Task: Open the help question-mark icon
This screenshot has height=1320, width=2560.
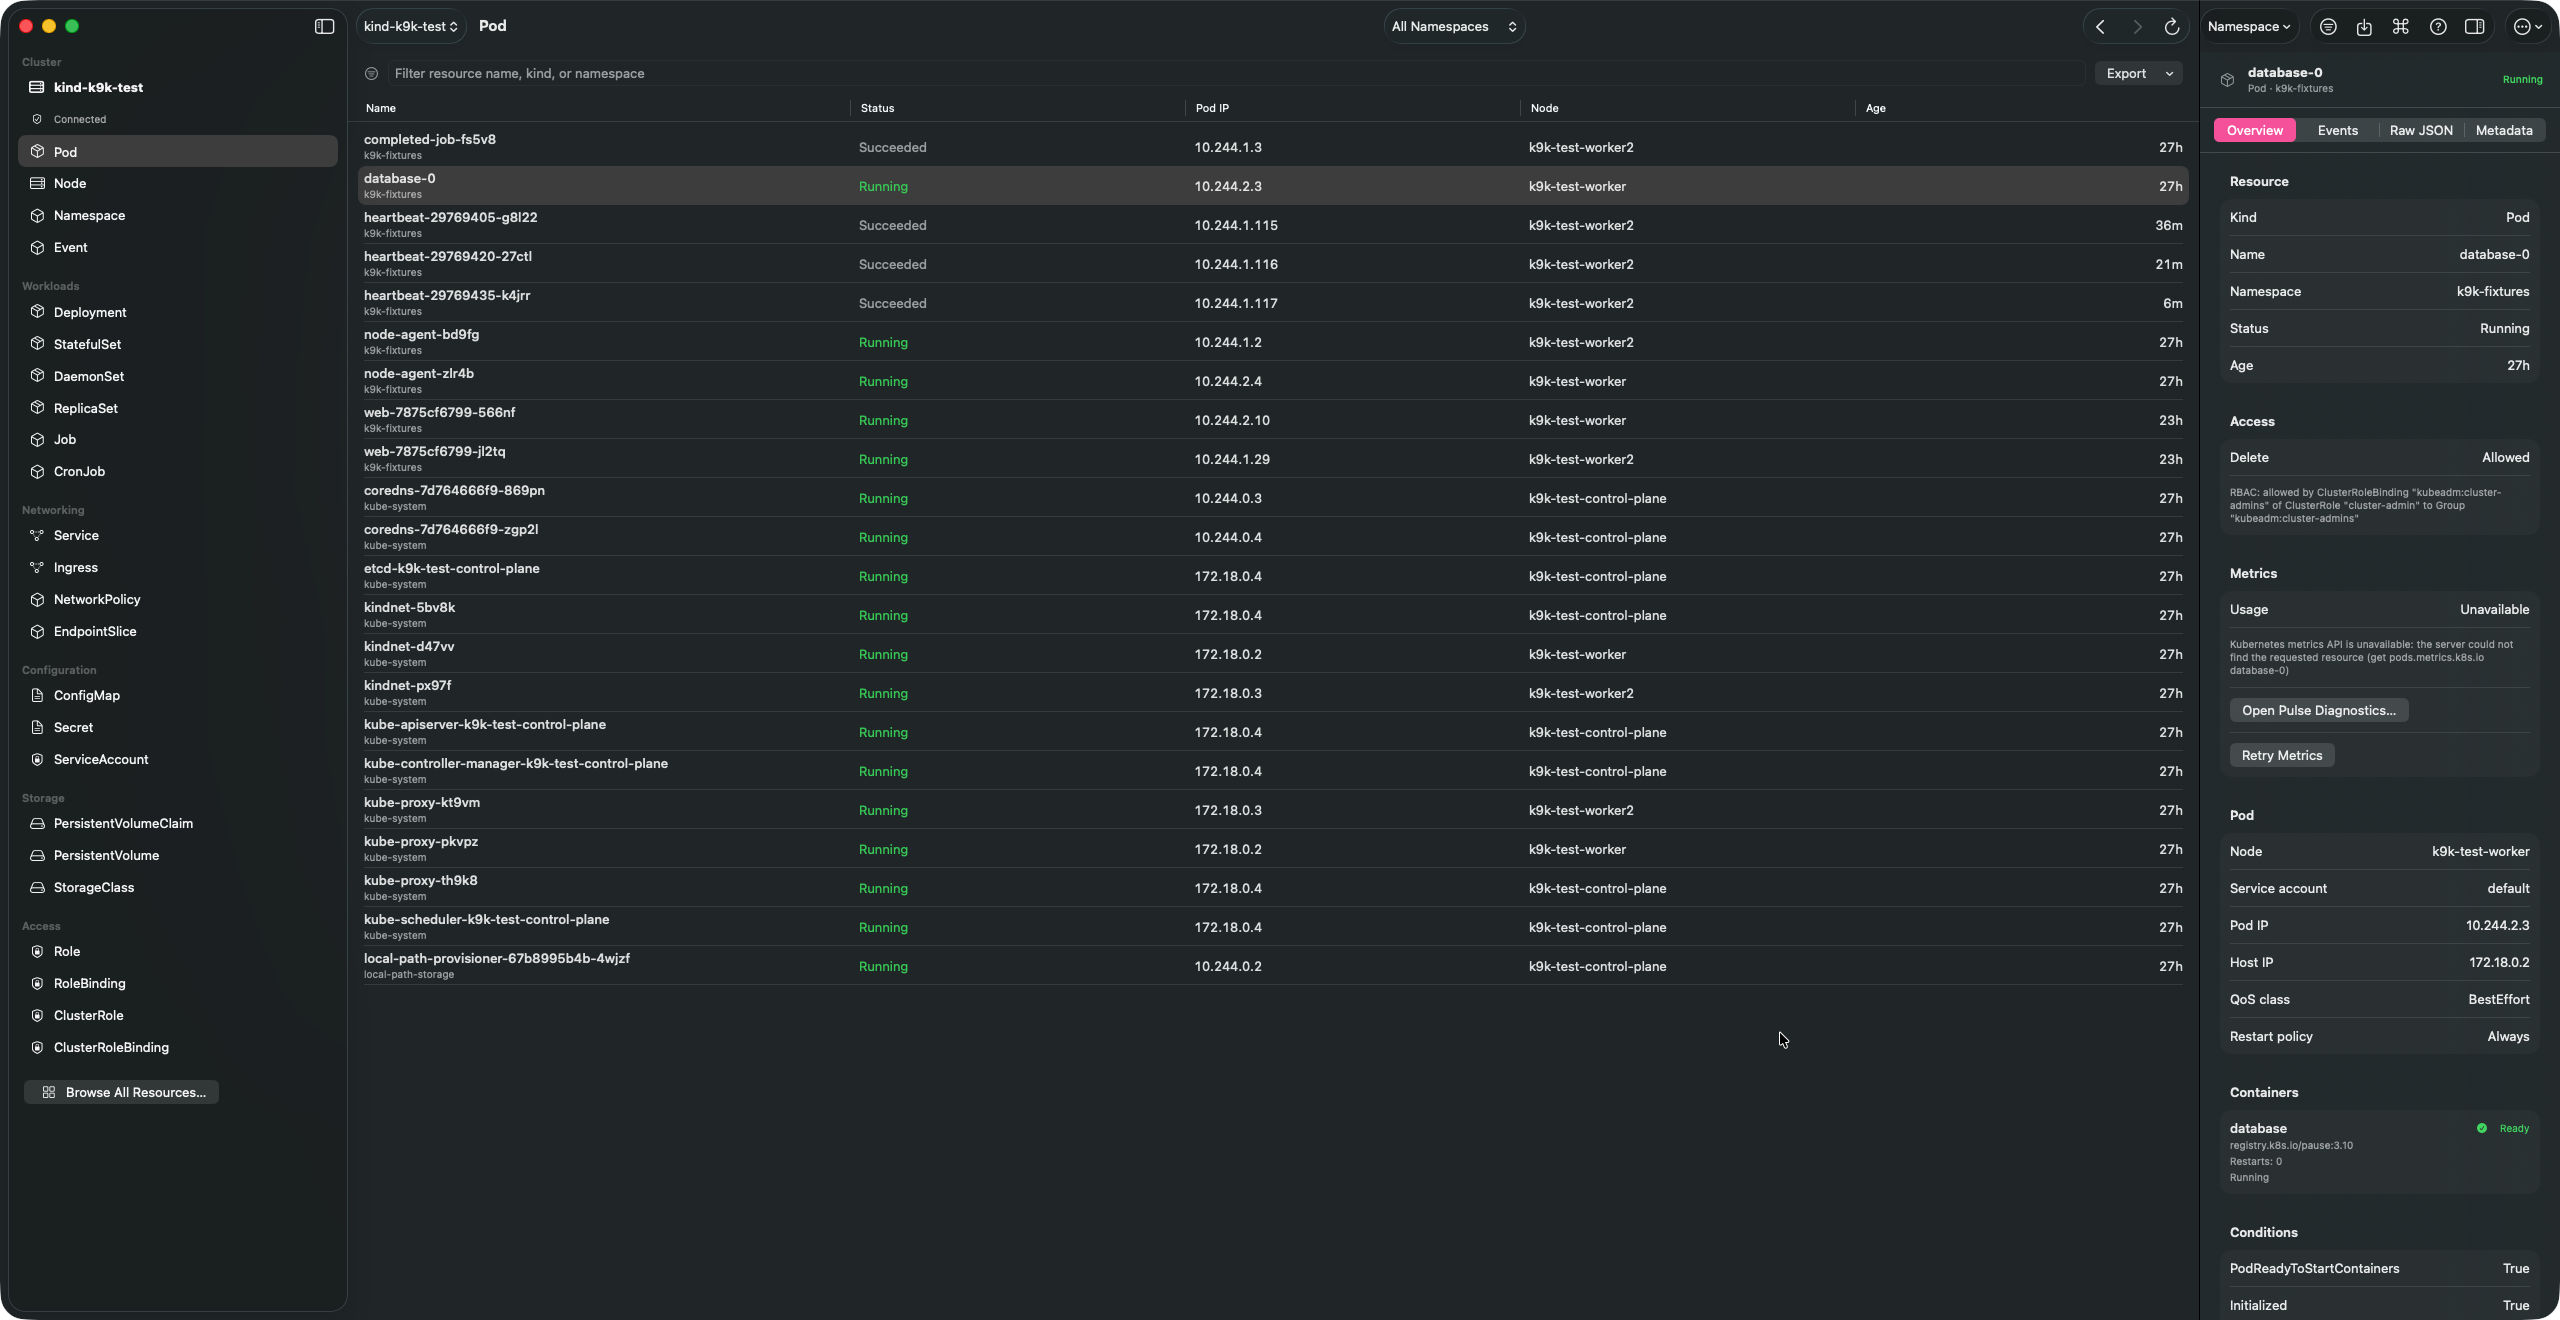Action: pos(2438,27)
